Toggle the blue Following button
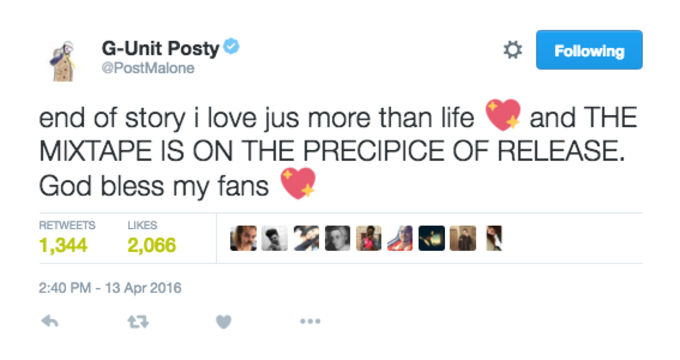This screenshot has width=680, height=360. (x=589, y=50)
